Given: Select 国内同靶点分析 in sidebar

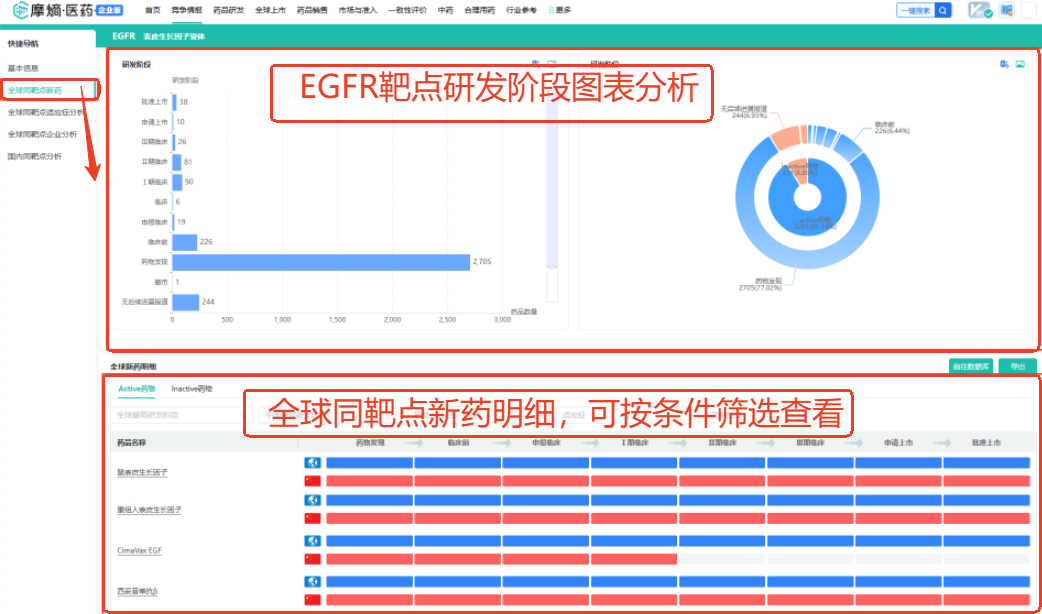Looking at the screenshot, I should 35,156.
